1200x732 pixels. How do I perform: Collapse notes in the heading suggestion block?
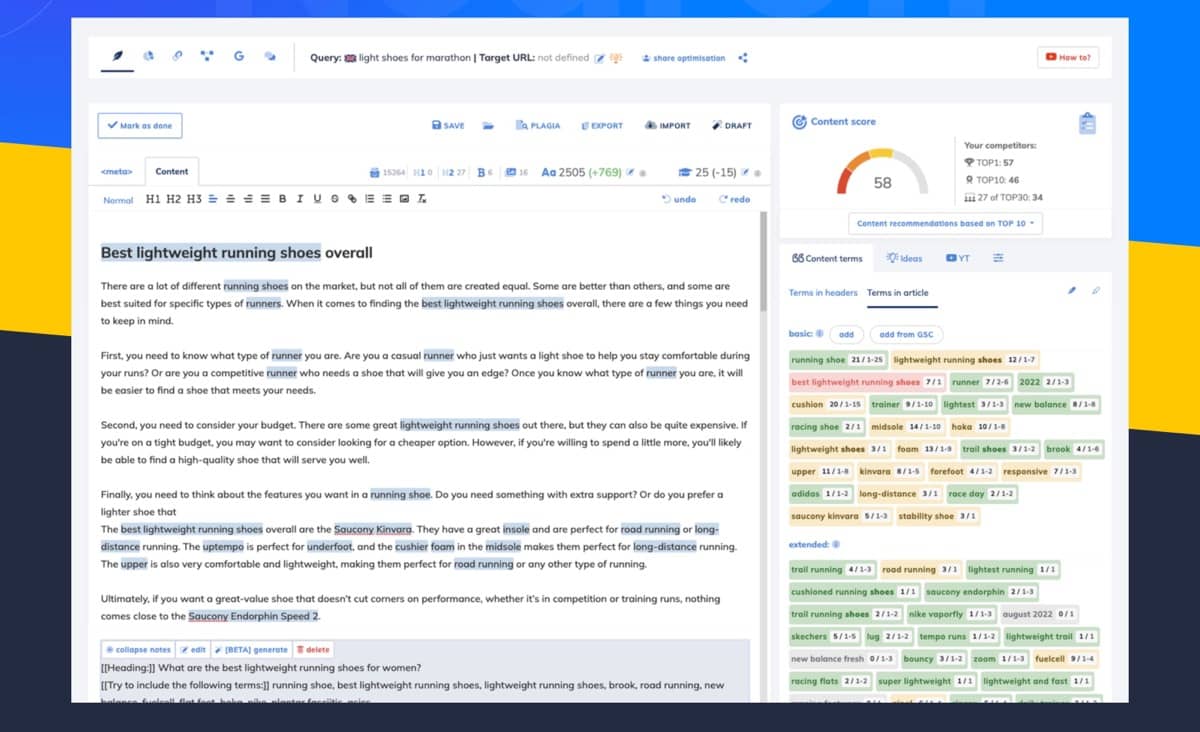click(137, 649)
